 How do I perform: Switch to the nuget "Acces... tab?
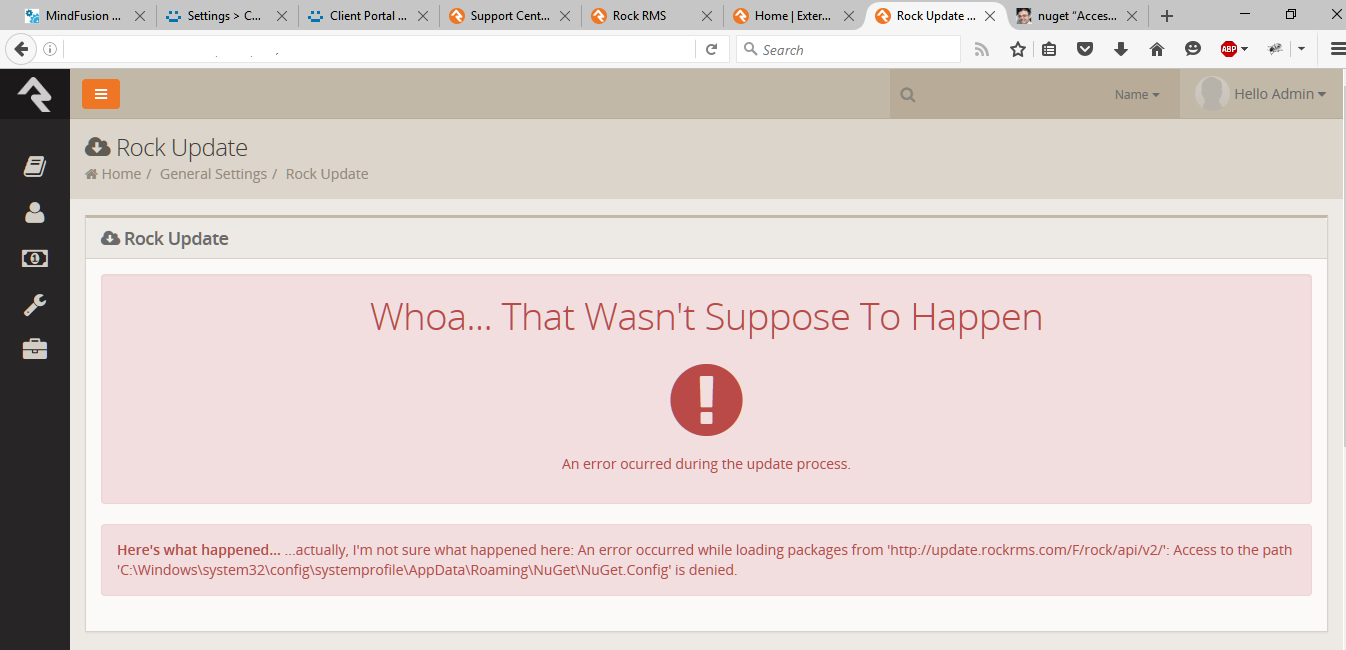[x=1077, y=16]
